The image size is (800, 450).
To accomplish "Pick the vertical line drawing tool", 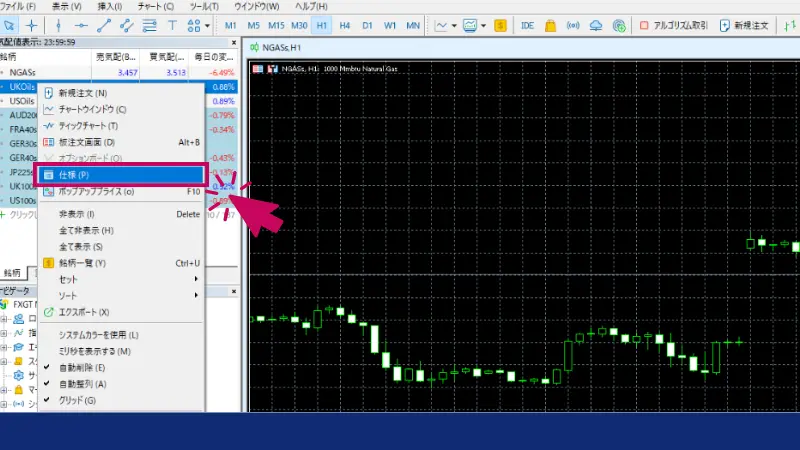I will coord(59,25).
